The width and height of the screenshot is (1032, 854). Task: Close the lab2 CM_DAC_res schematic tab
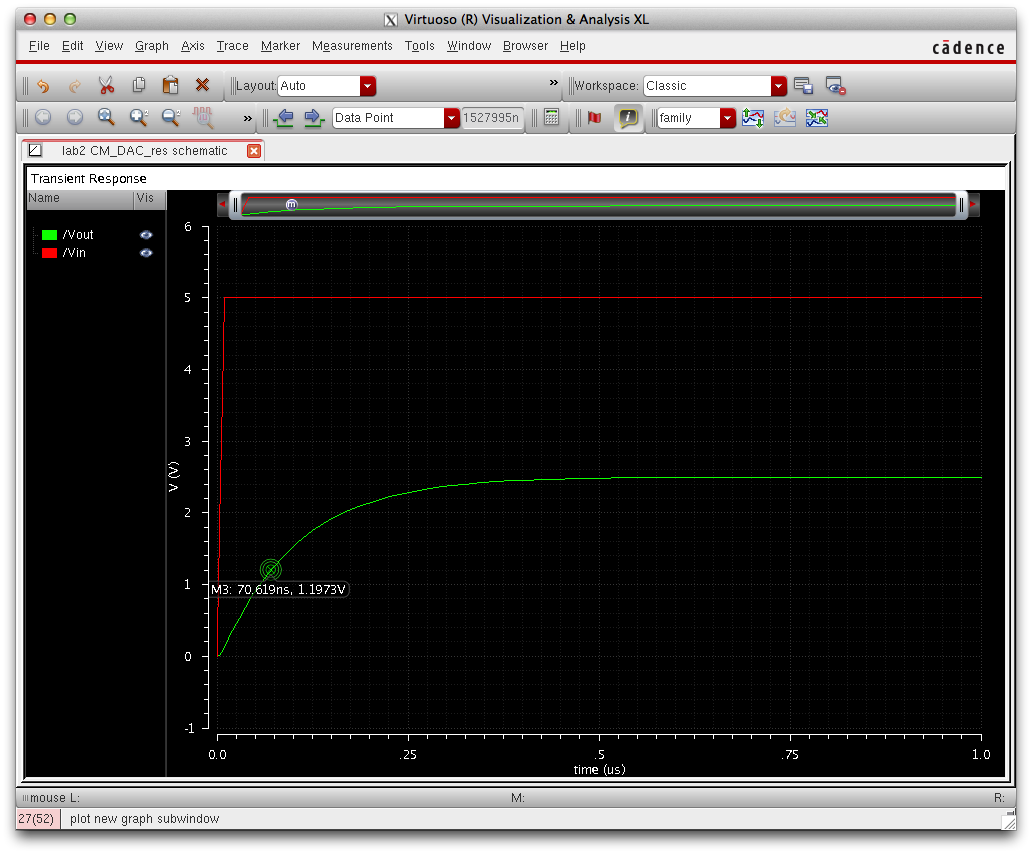coord(254,151)
